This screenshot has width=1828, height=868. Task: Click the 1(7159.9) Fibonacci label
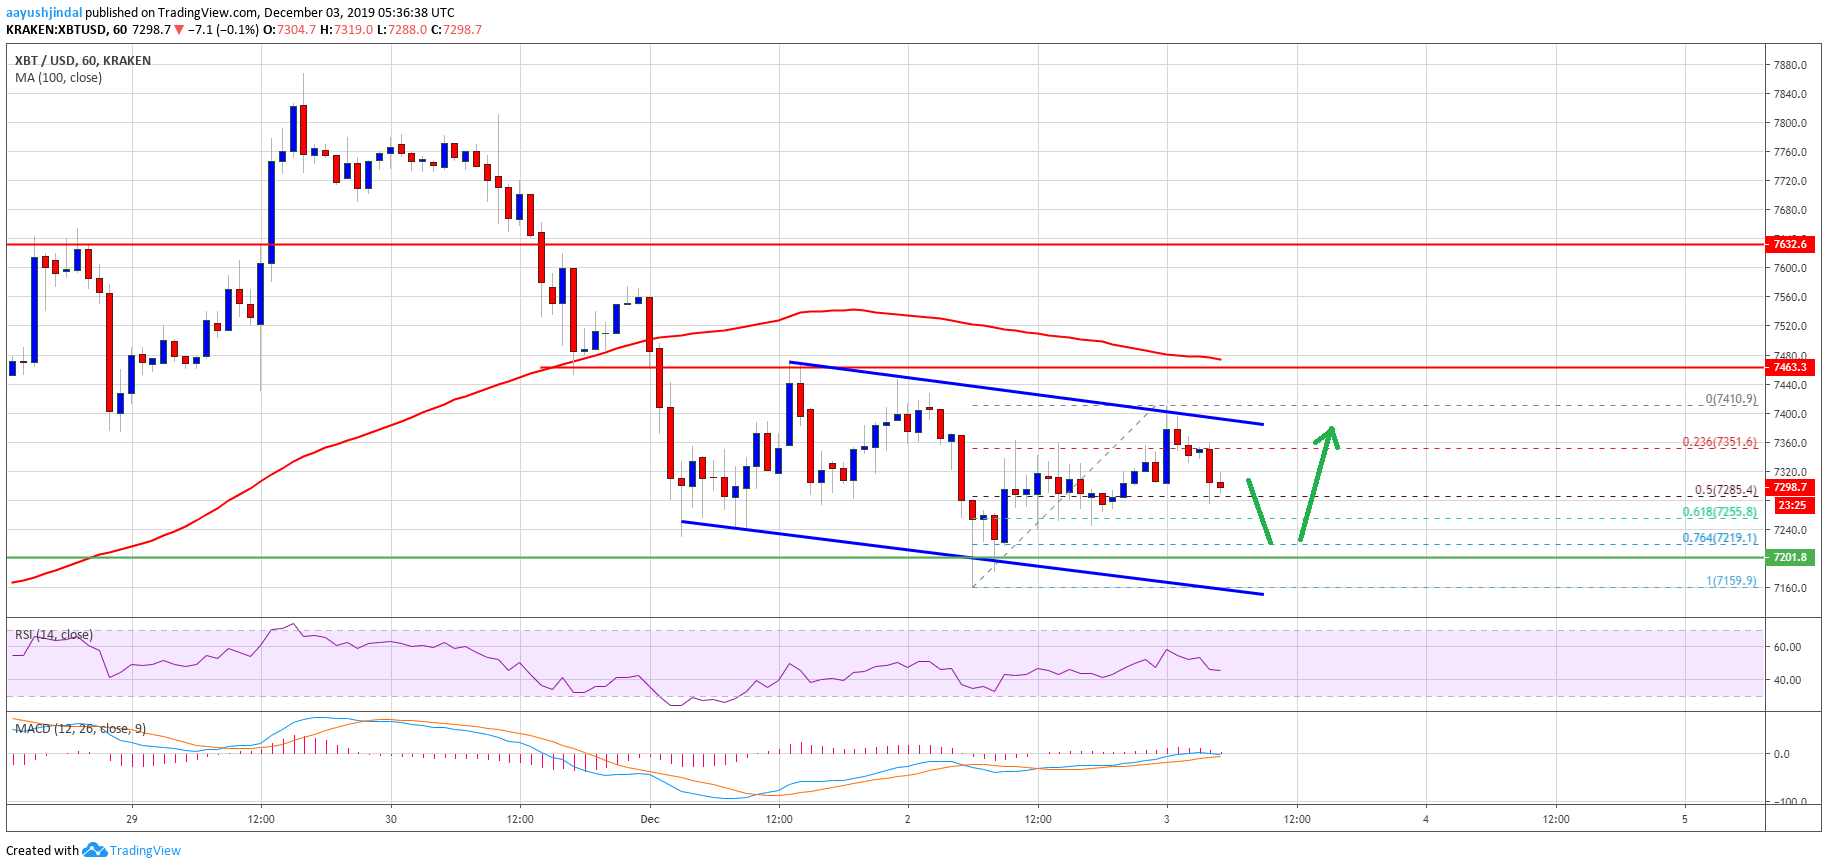tap(1731, 581)
